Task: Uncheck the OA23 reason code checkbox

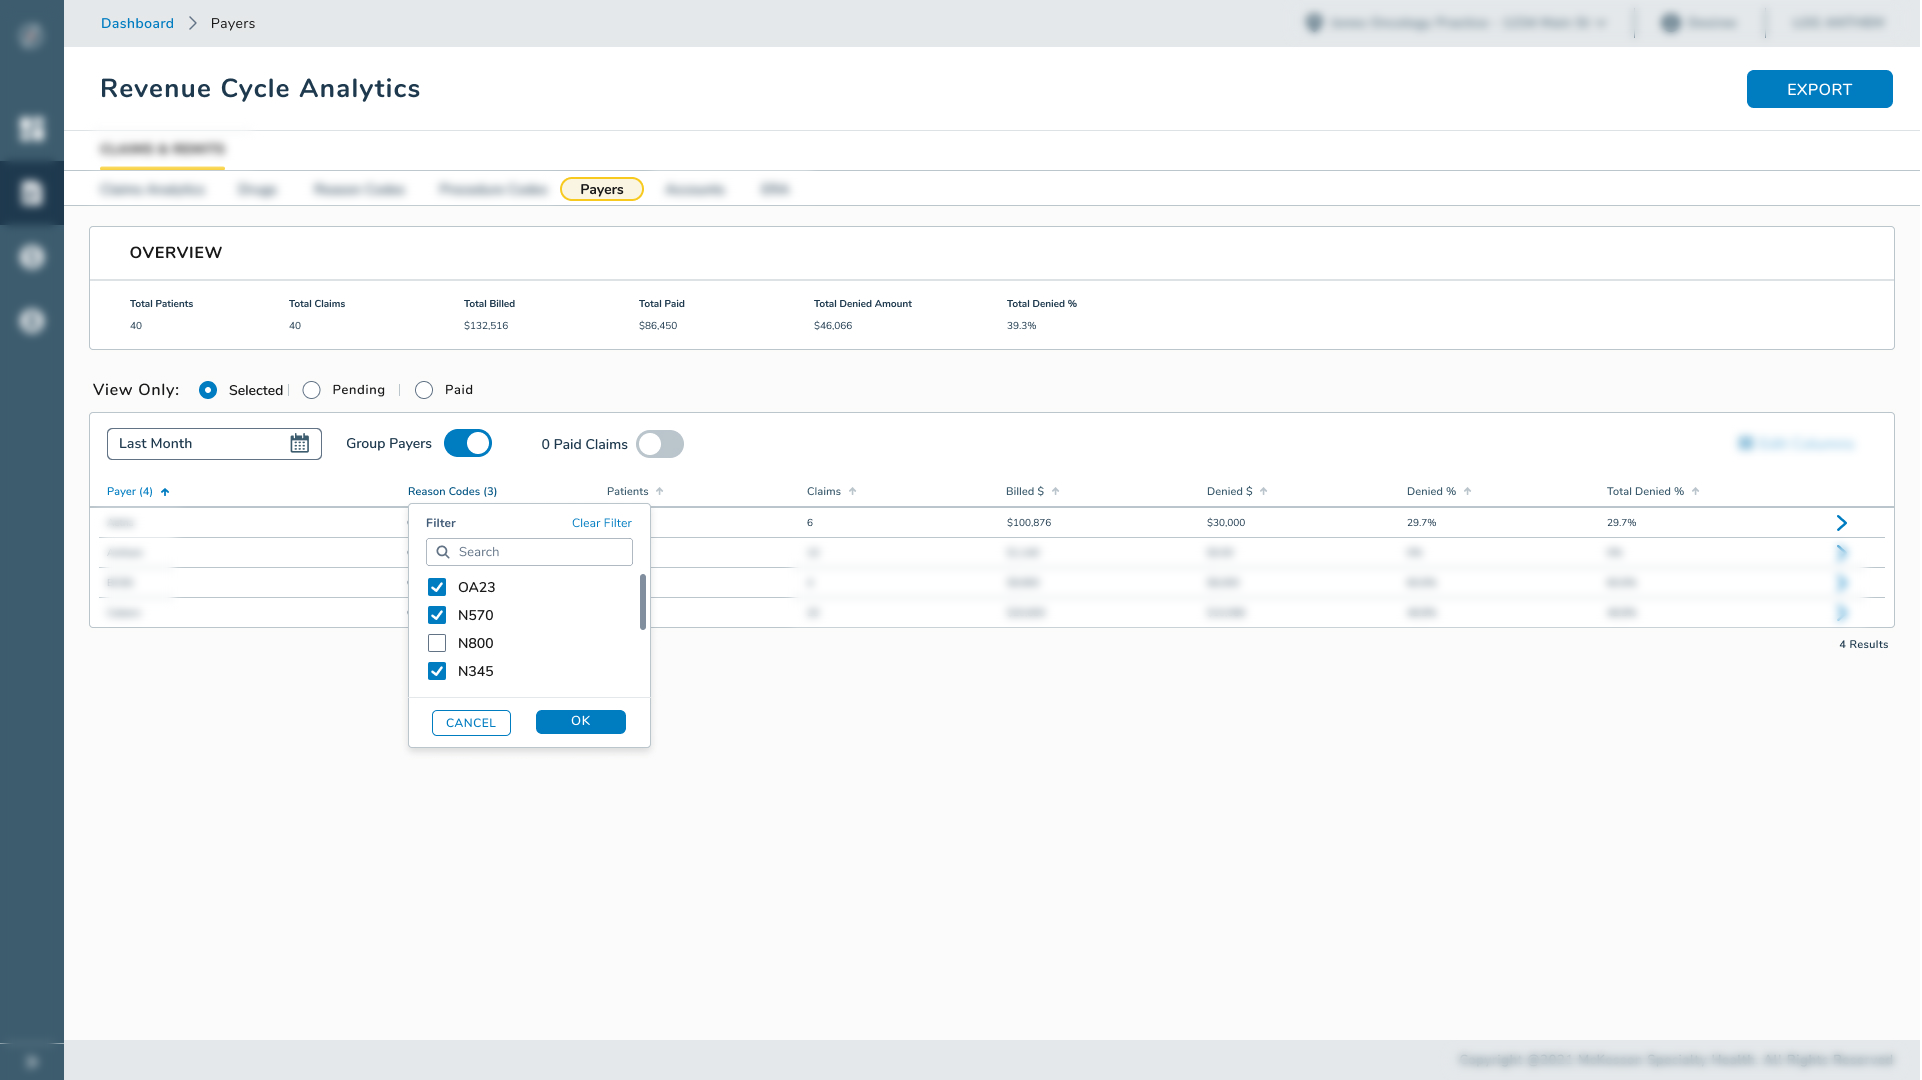Action: 437,587
